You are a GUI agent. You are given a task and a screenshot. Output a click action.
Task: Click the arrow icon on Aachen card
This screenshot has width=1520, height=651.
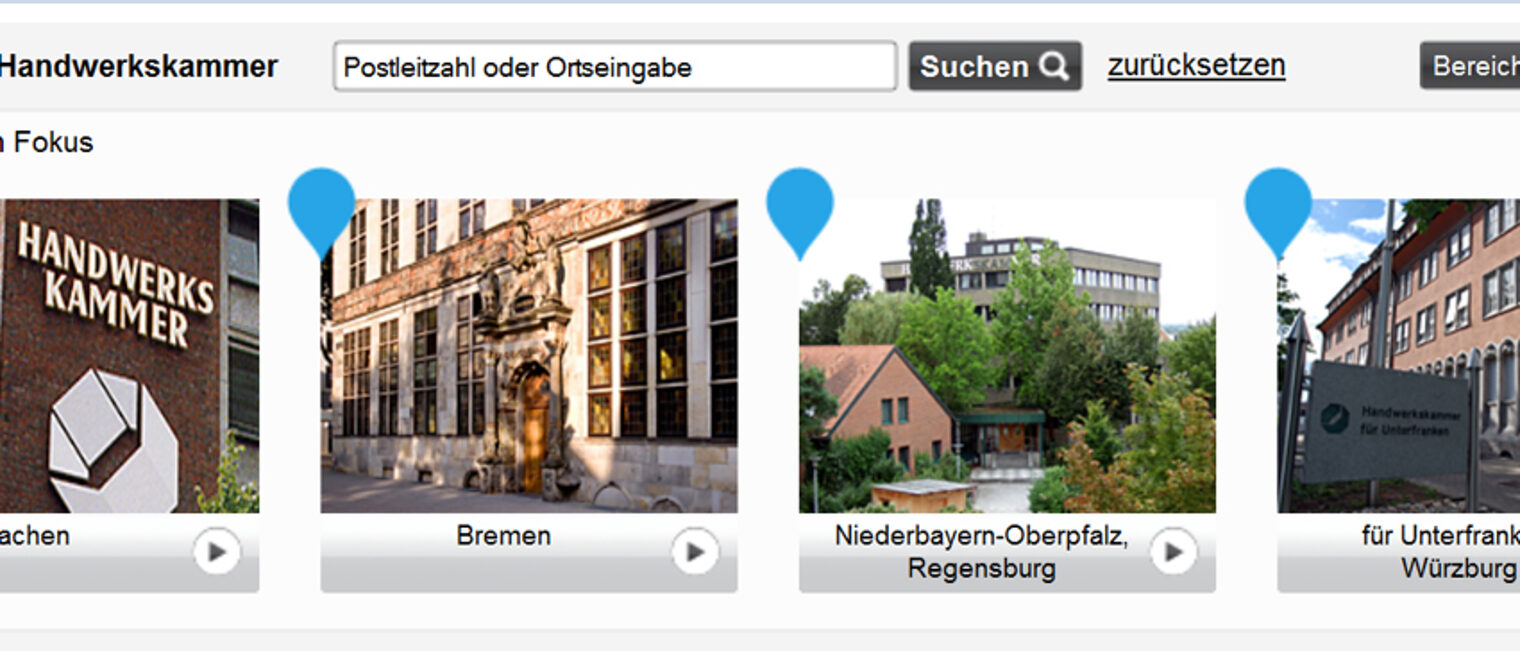click(x=217, y=551)
